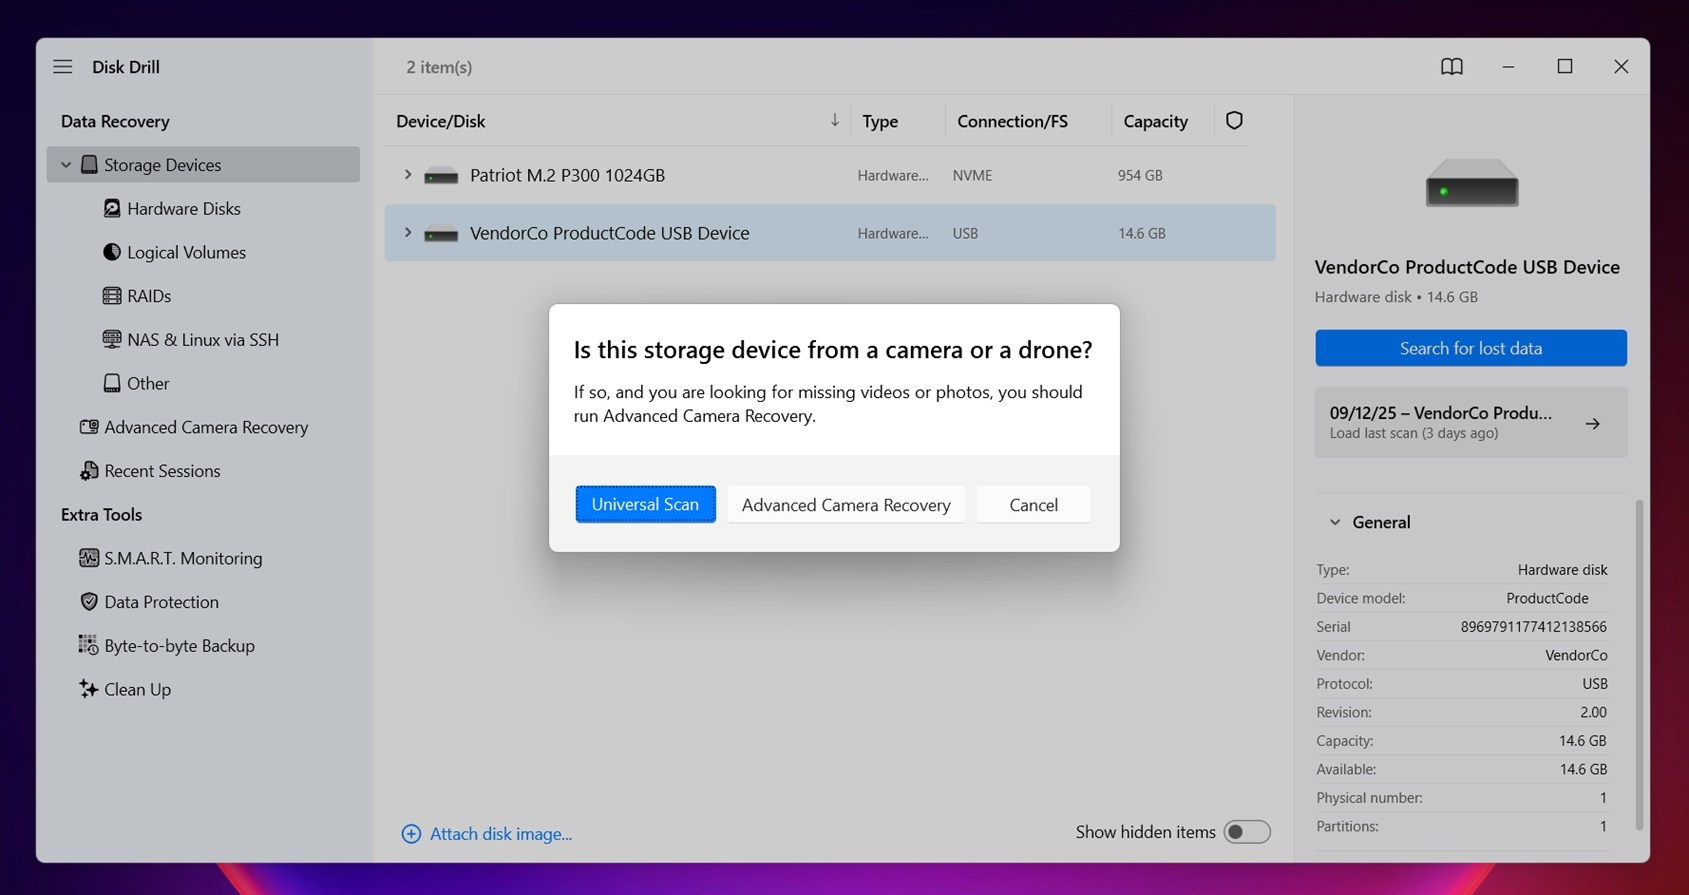Go to Recent Sessions
Viewport: 1689px width, 895px height.
(x=161, y=471)
